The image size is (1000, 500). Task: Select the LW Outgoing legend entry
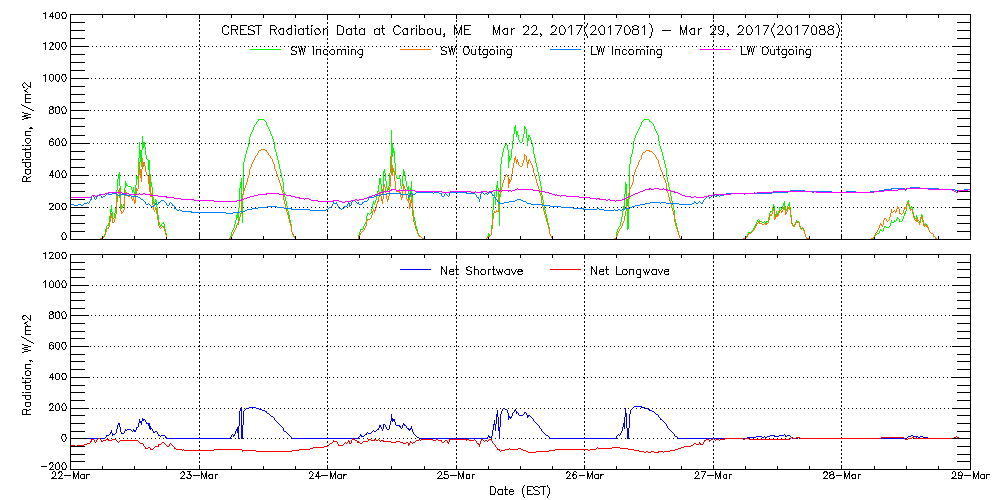(x=775, y=52)
